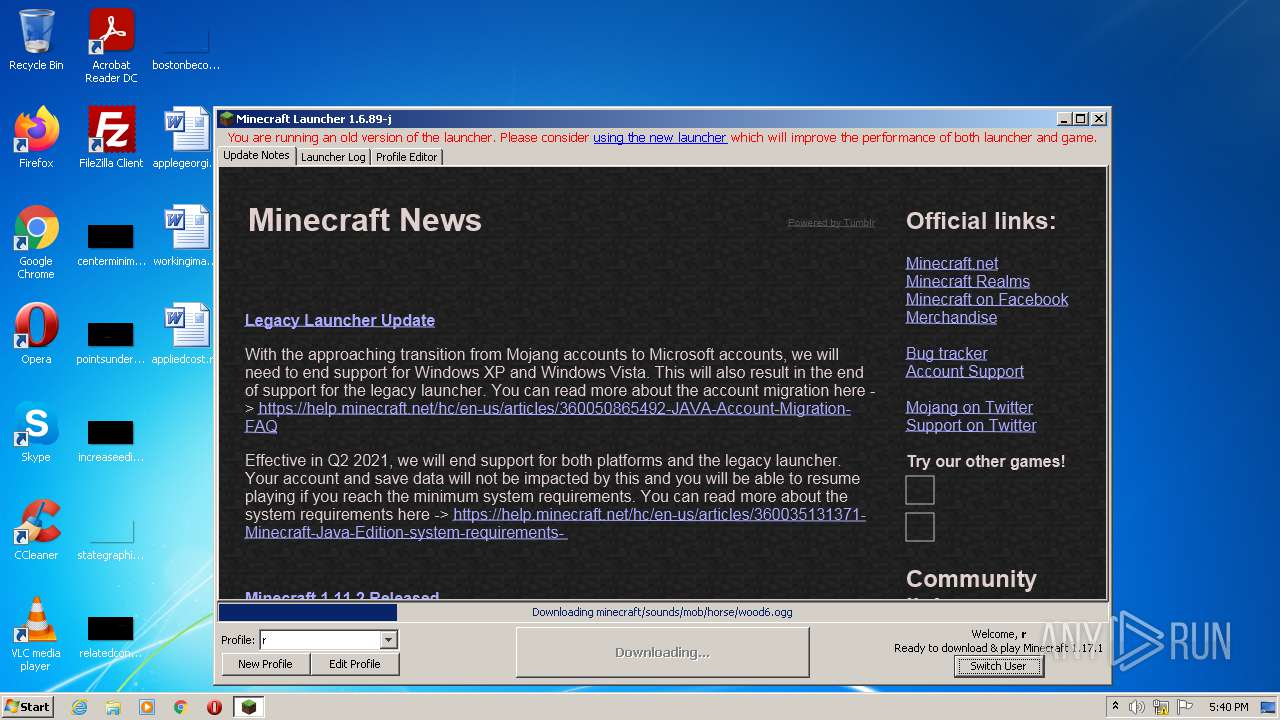Follow the 'using the new launcher' link
1280x720 pixels.
660,138
